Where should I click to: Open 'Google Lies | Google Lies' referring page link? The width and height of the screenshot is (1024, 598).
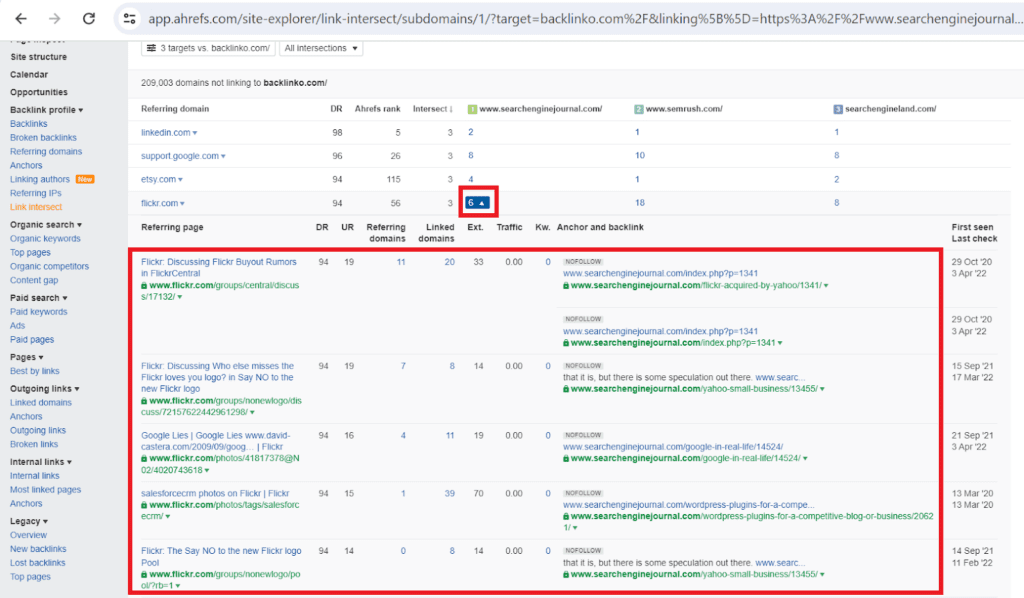tap(216, 441)
